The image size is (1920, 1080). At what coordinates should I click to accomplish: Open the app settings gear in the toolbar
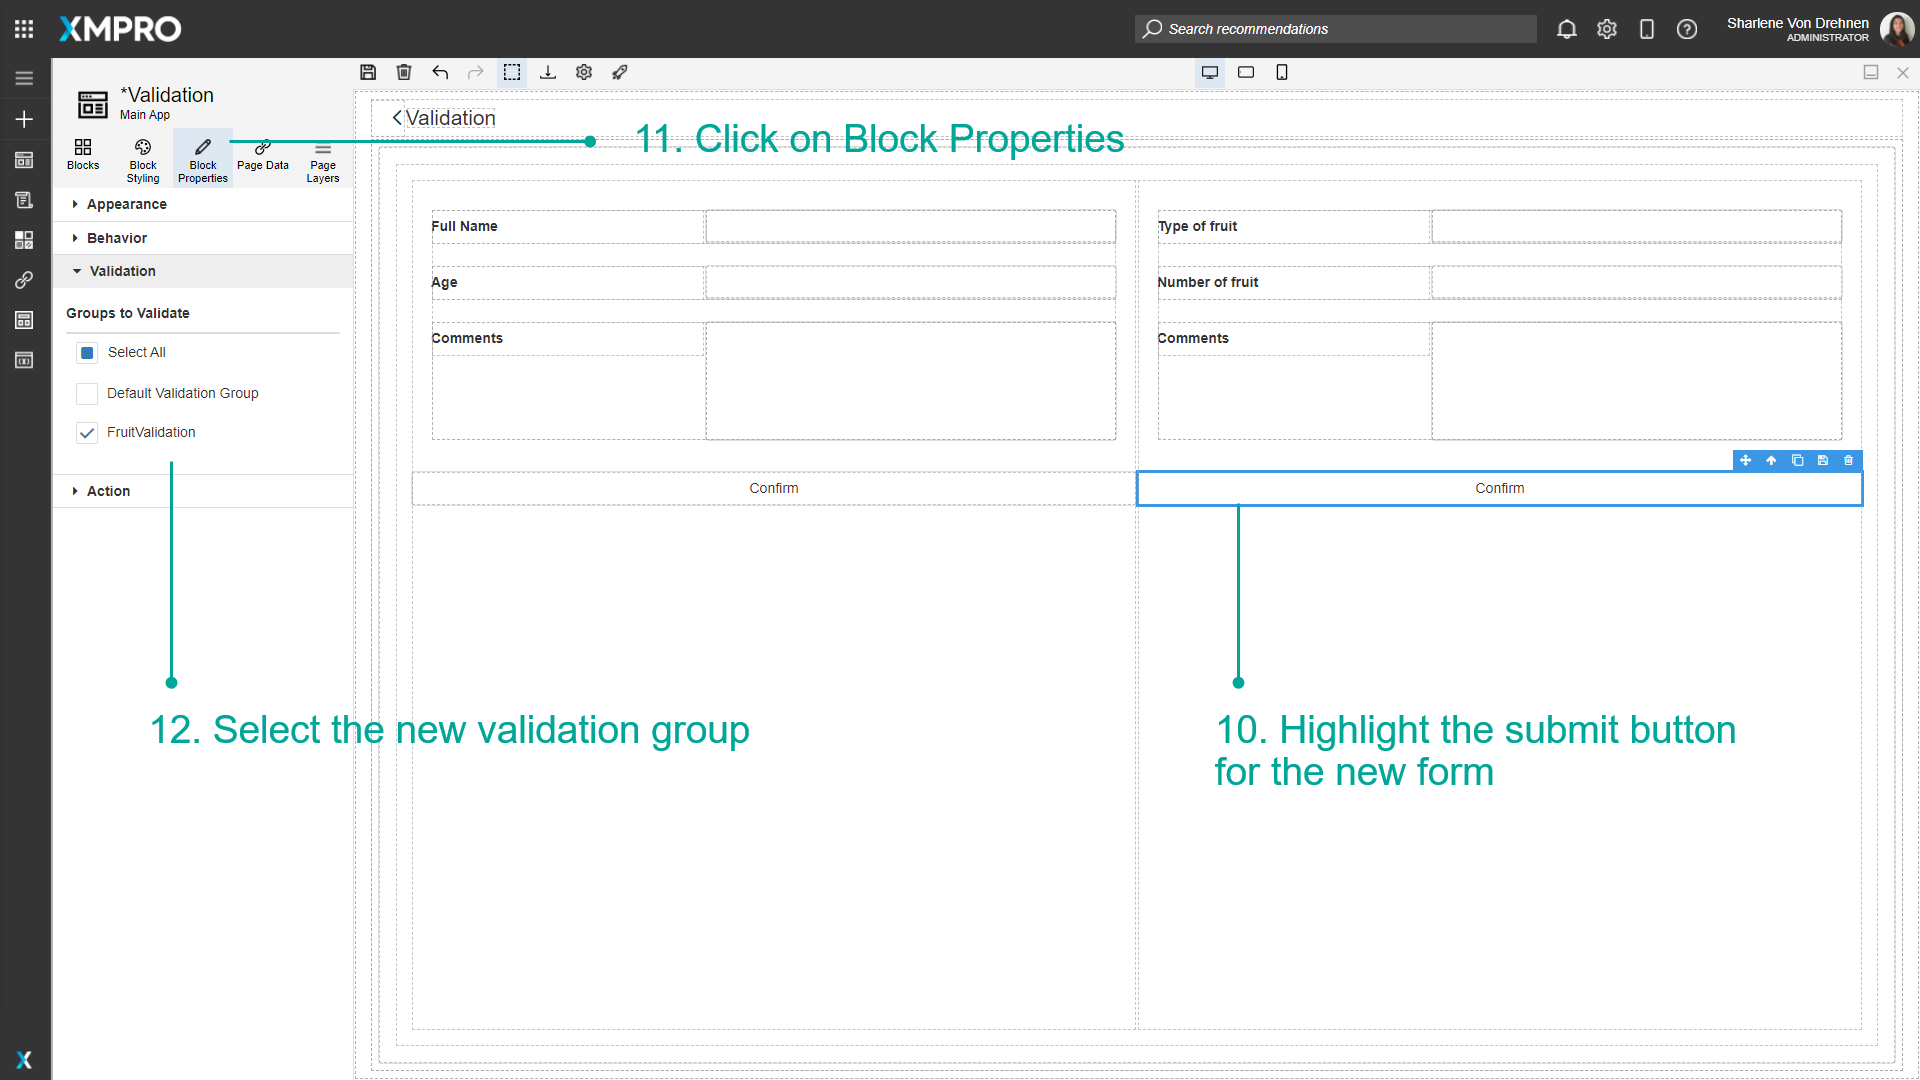(584, 72)
